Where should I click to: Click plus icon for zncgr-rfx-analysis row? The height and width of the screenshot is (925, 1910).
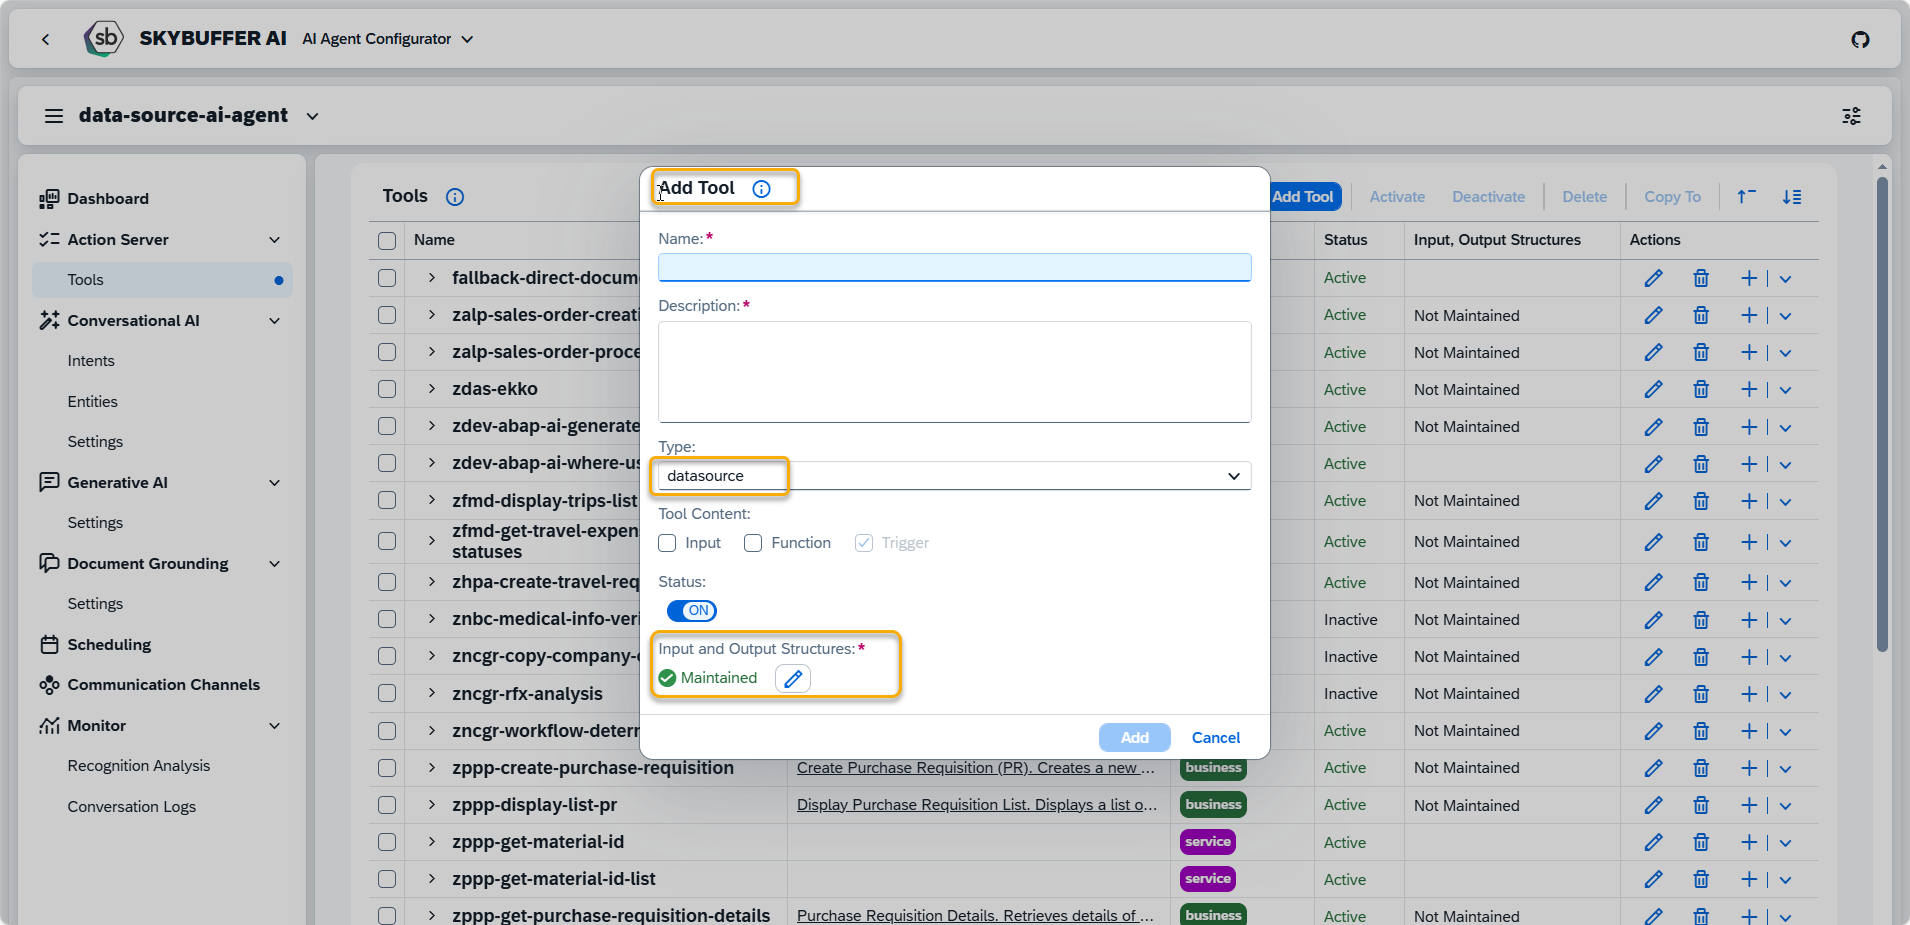(1748, 694)
